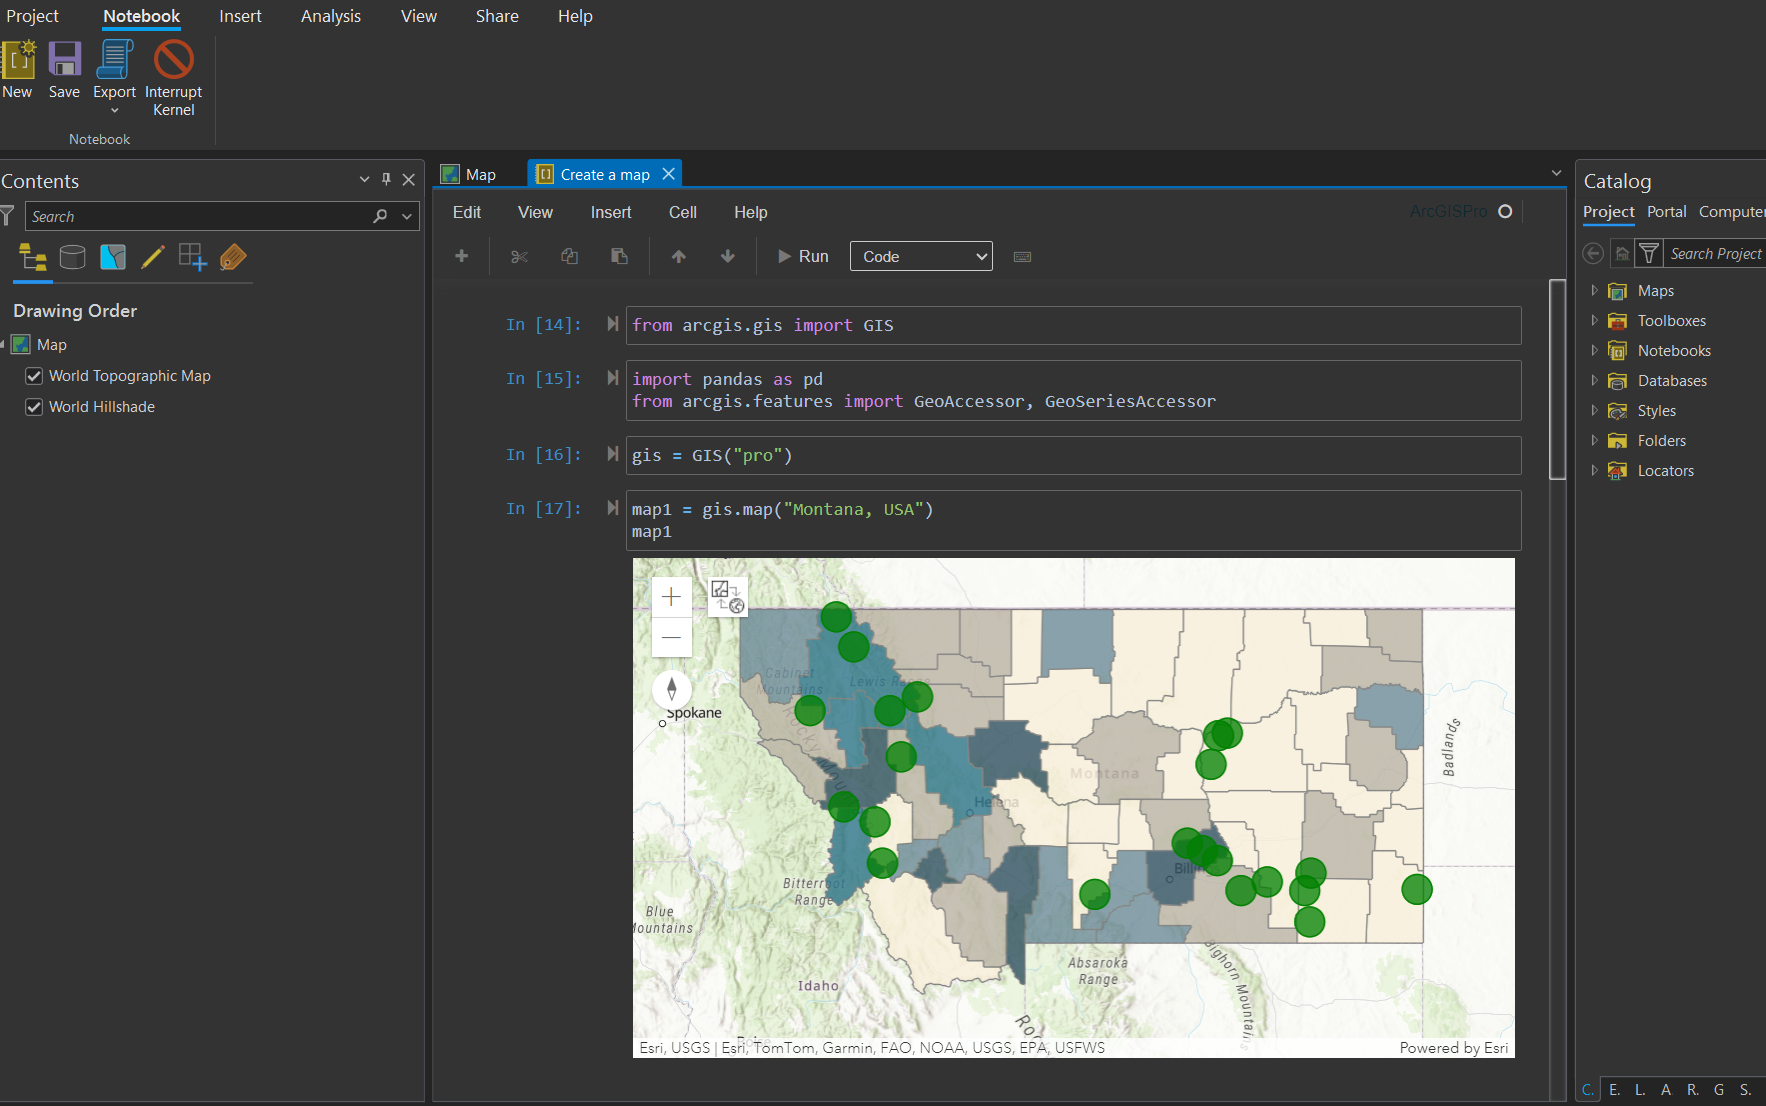Click the Interrupt Kernel icon
Viewport: 1766px width, 1106px height.
(173, 60)
